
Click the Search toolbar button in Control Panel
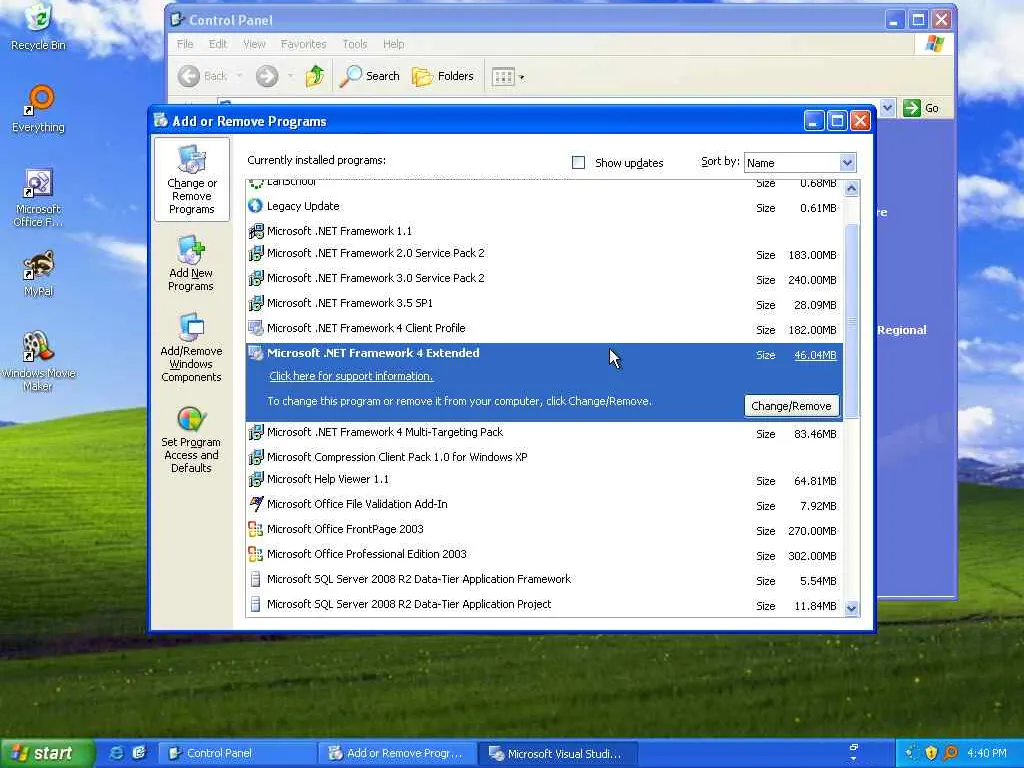pyautogui.click(x=370, y=76)
